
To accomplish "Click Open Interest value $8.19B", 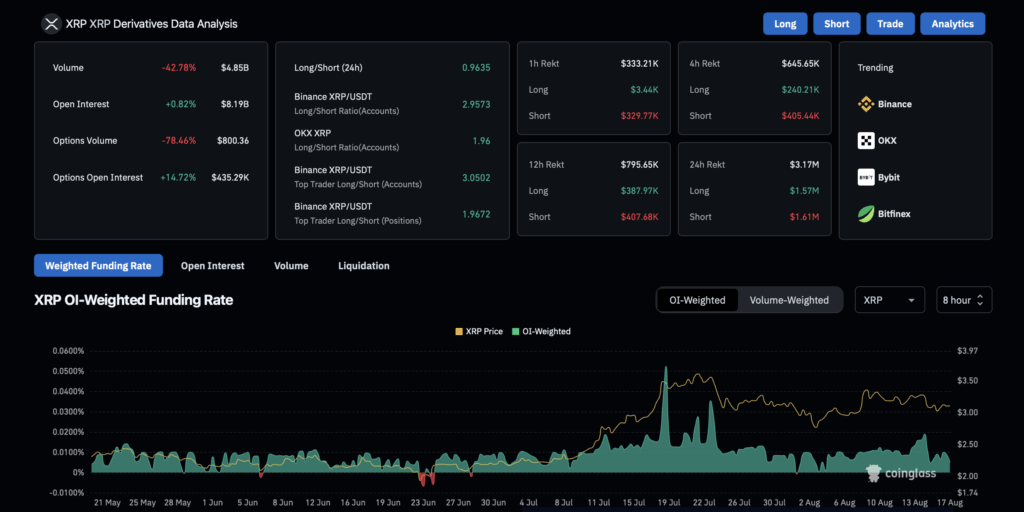I will [234, 104].
